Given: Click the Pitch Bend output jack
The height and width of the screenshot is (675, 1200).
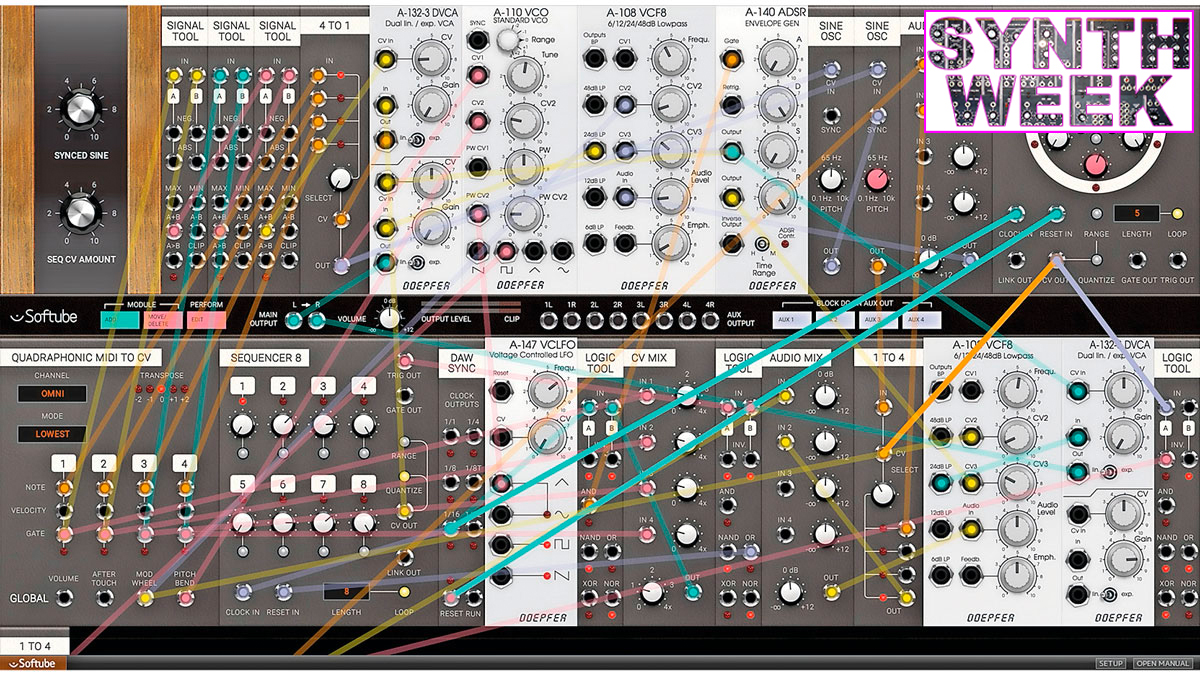Looking at the screenshot, I should pyautogui.click(x=185, y=597).
